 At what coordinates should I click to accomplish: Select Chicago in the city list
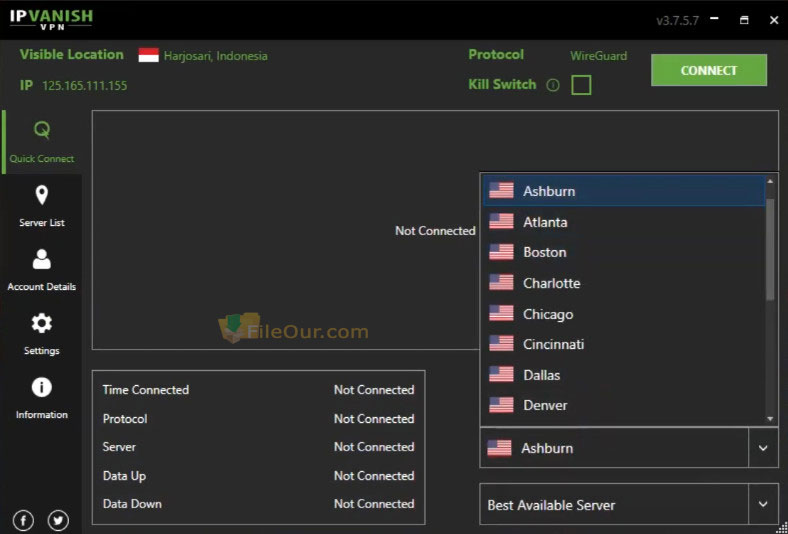pyautogui.click(x=623, y=314)
